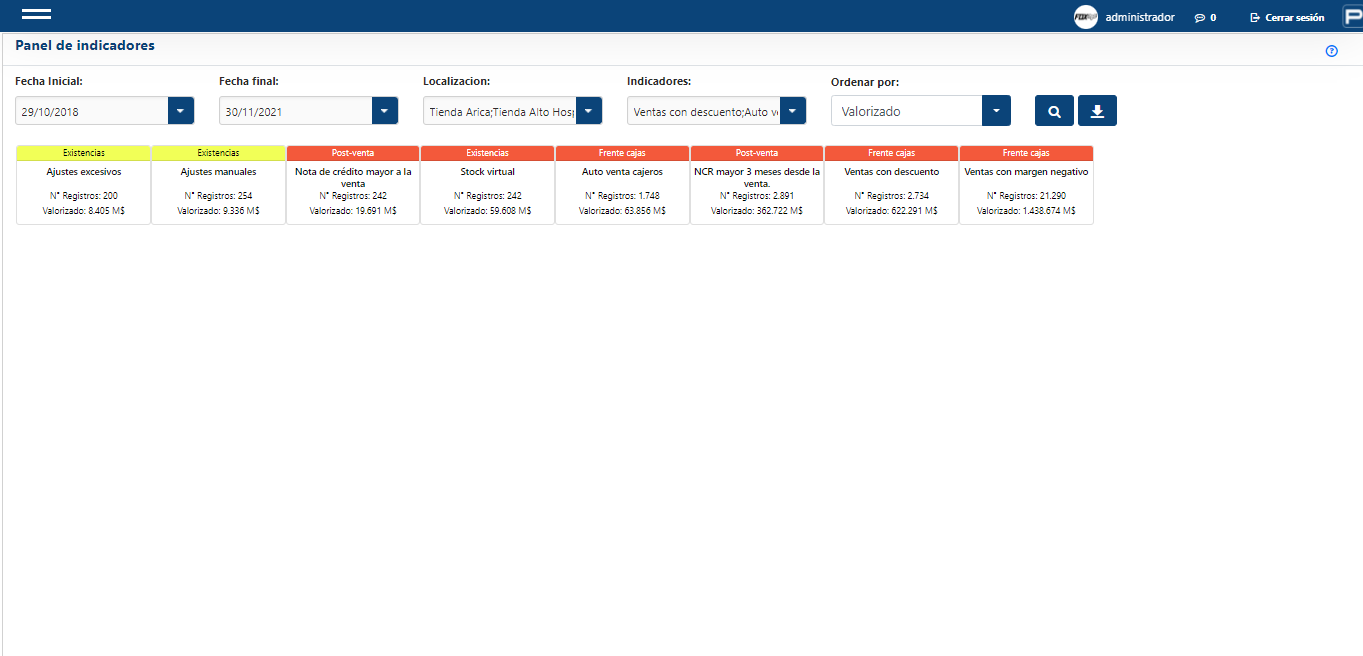The height and width of the screenshot is (656, 1363).
Task: Click the administrador user avatar
Action: 1085,17
